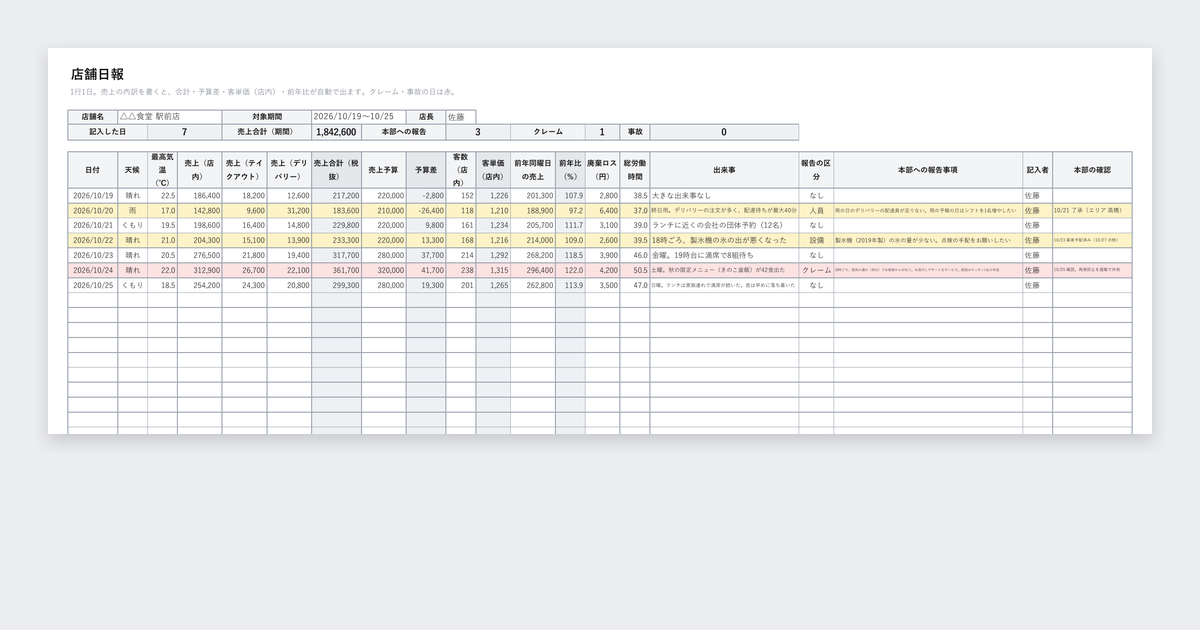Select the period cell "2026/10/19〜10/25"
The image size is (1200, 630).
(361, 117)
